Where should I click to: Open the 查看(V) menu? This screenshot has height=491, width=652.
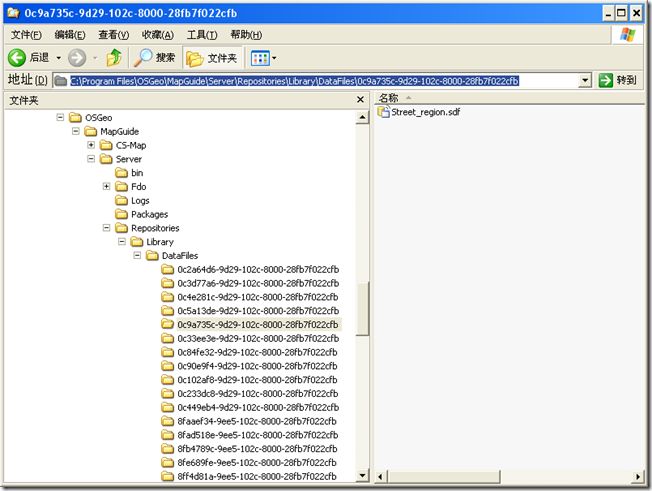[114, 35]
